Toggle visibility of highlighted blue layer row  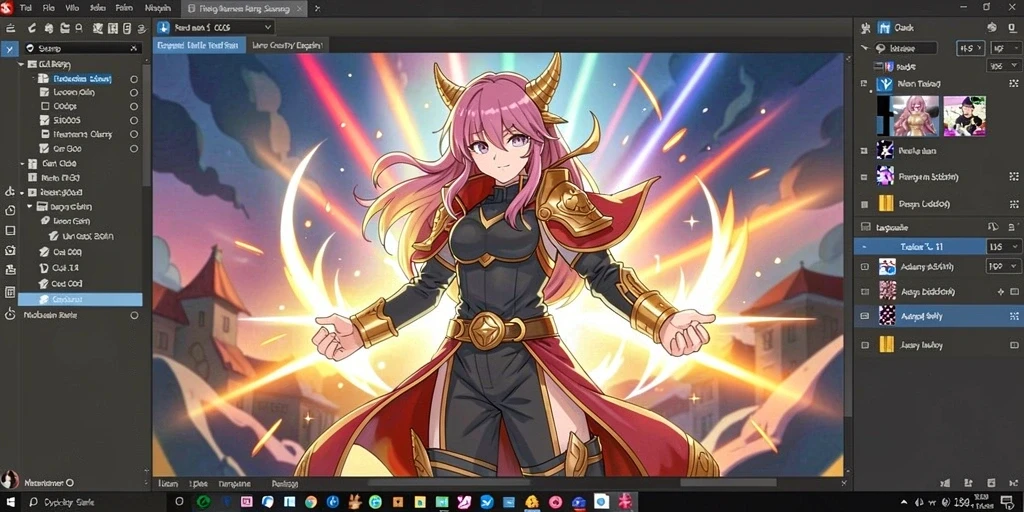click(x=865, y=316)
